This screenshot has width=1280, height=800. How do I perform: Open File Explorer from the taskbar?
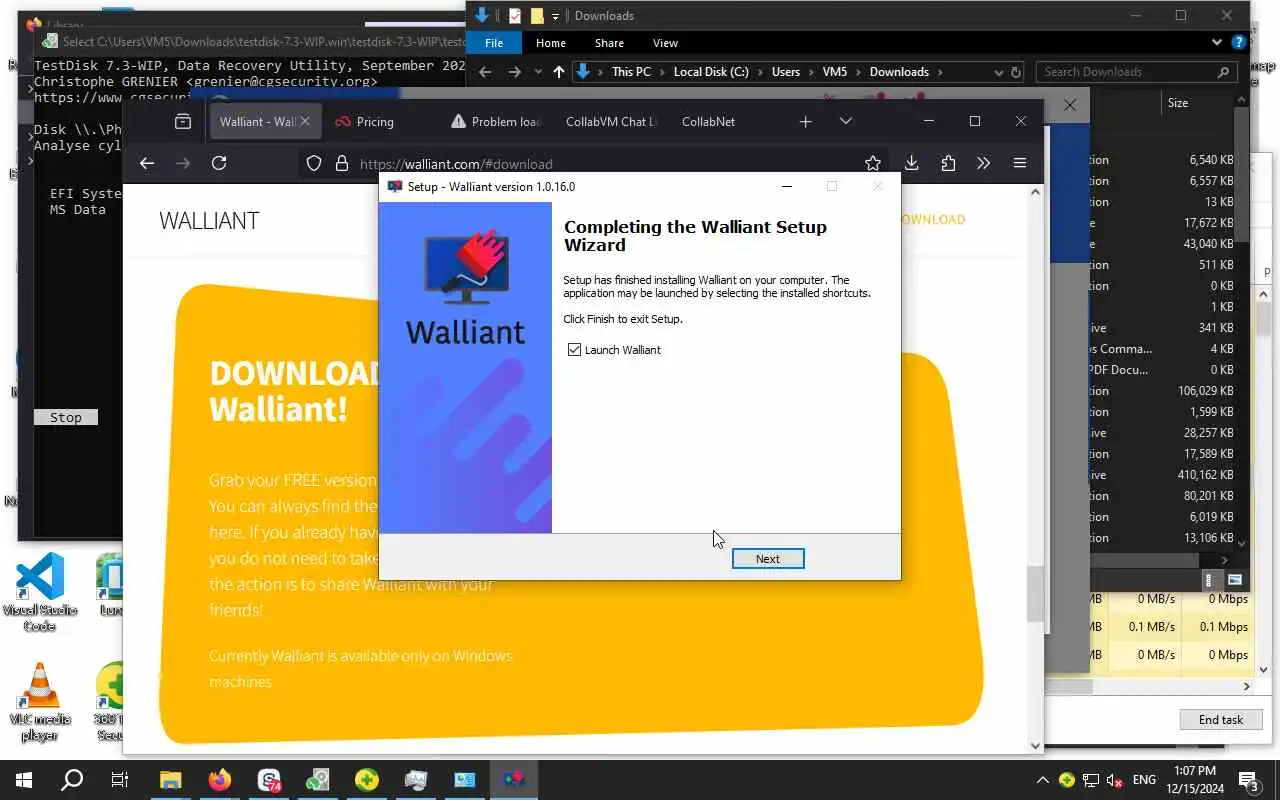[x=171, y=780]
